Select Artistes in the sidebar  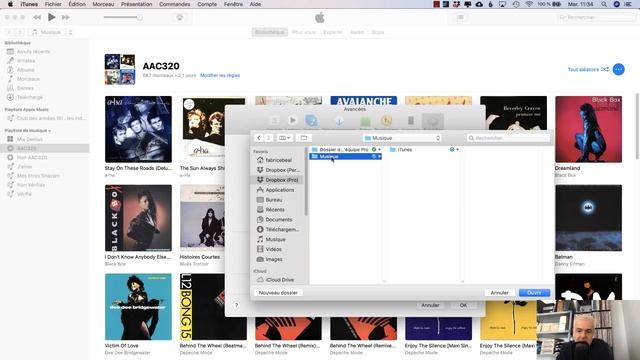(x=26, y=60)
